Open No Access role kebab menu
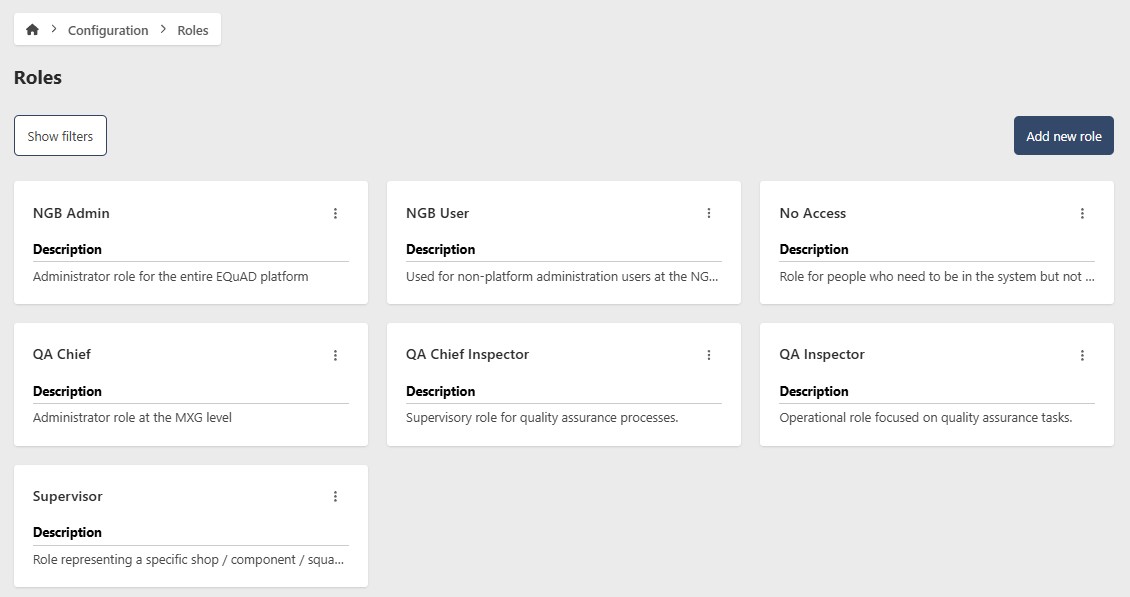Screen dimensions: 1130x597 click(1082, 213)
